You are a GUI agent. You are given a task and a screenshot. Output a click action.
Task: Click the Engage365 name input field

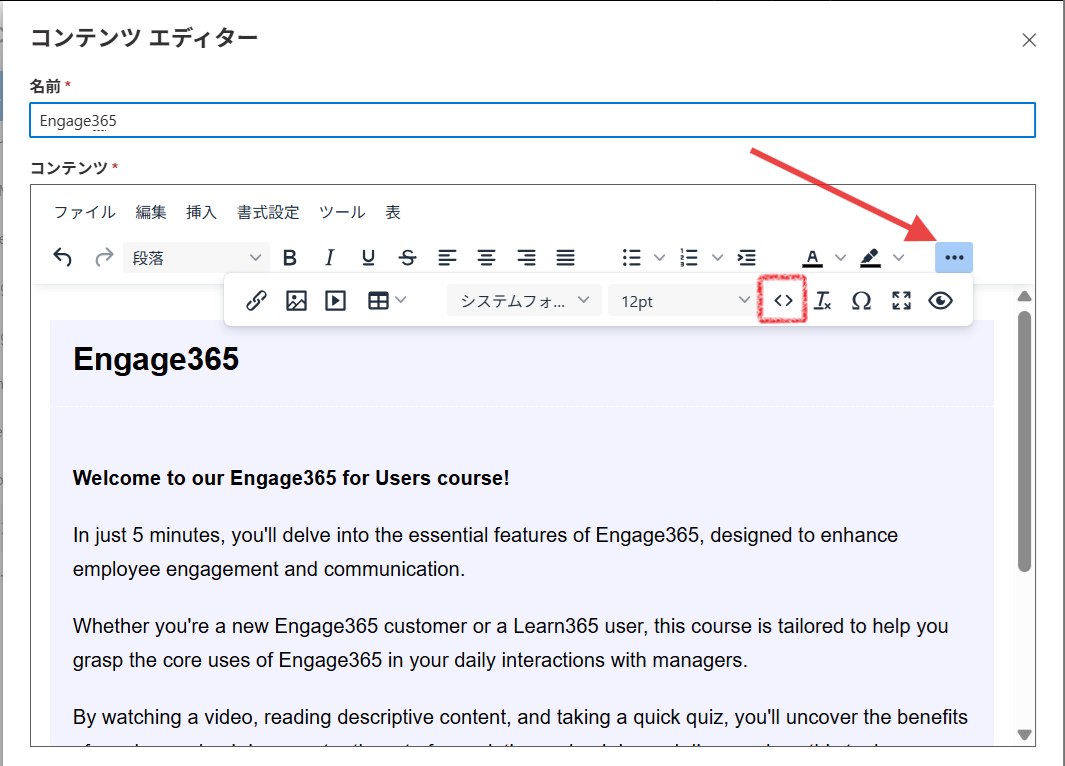tap(532, 120)
